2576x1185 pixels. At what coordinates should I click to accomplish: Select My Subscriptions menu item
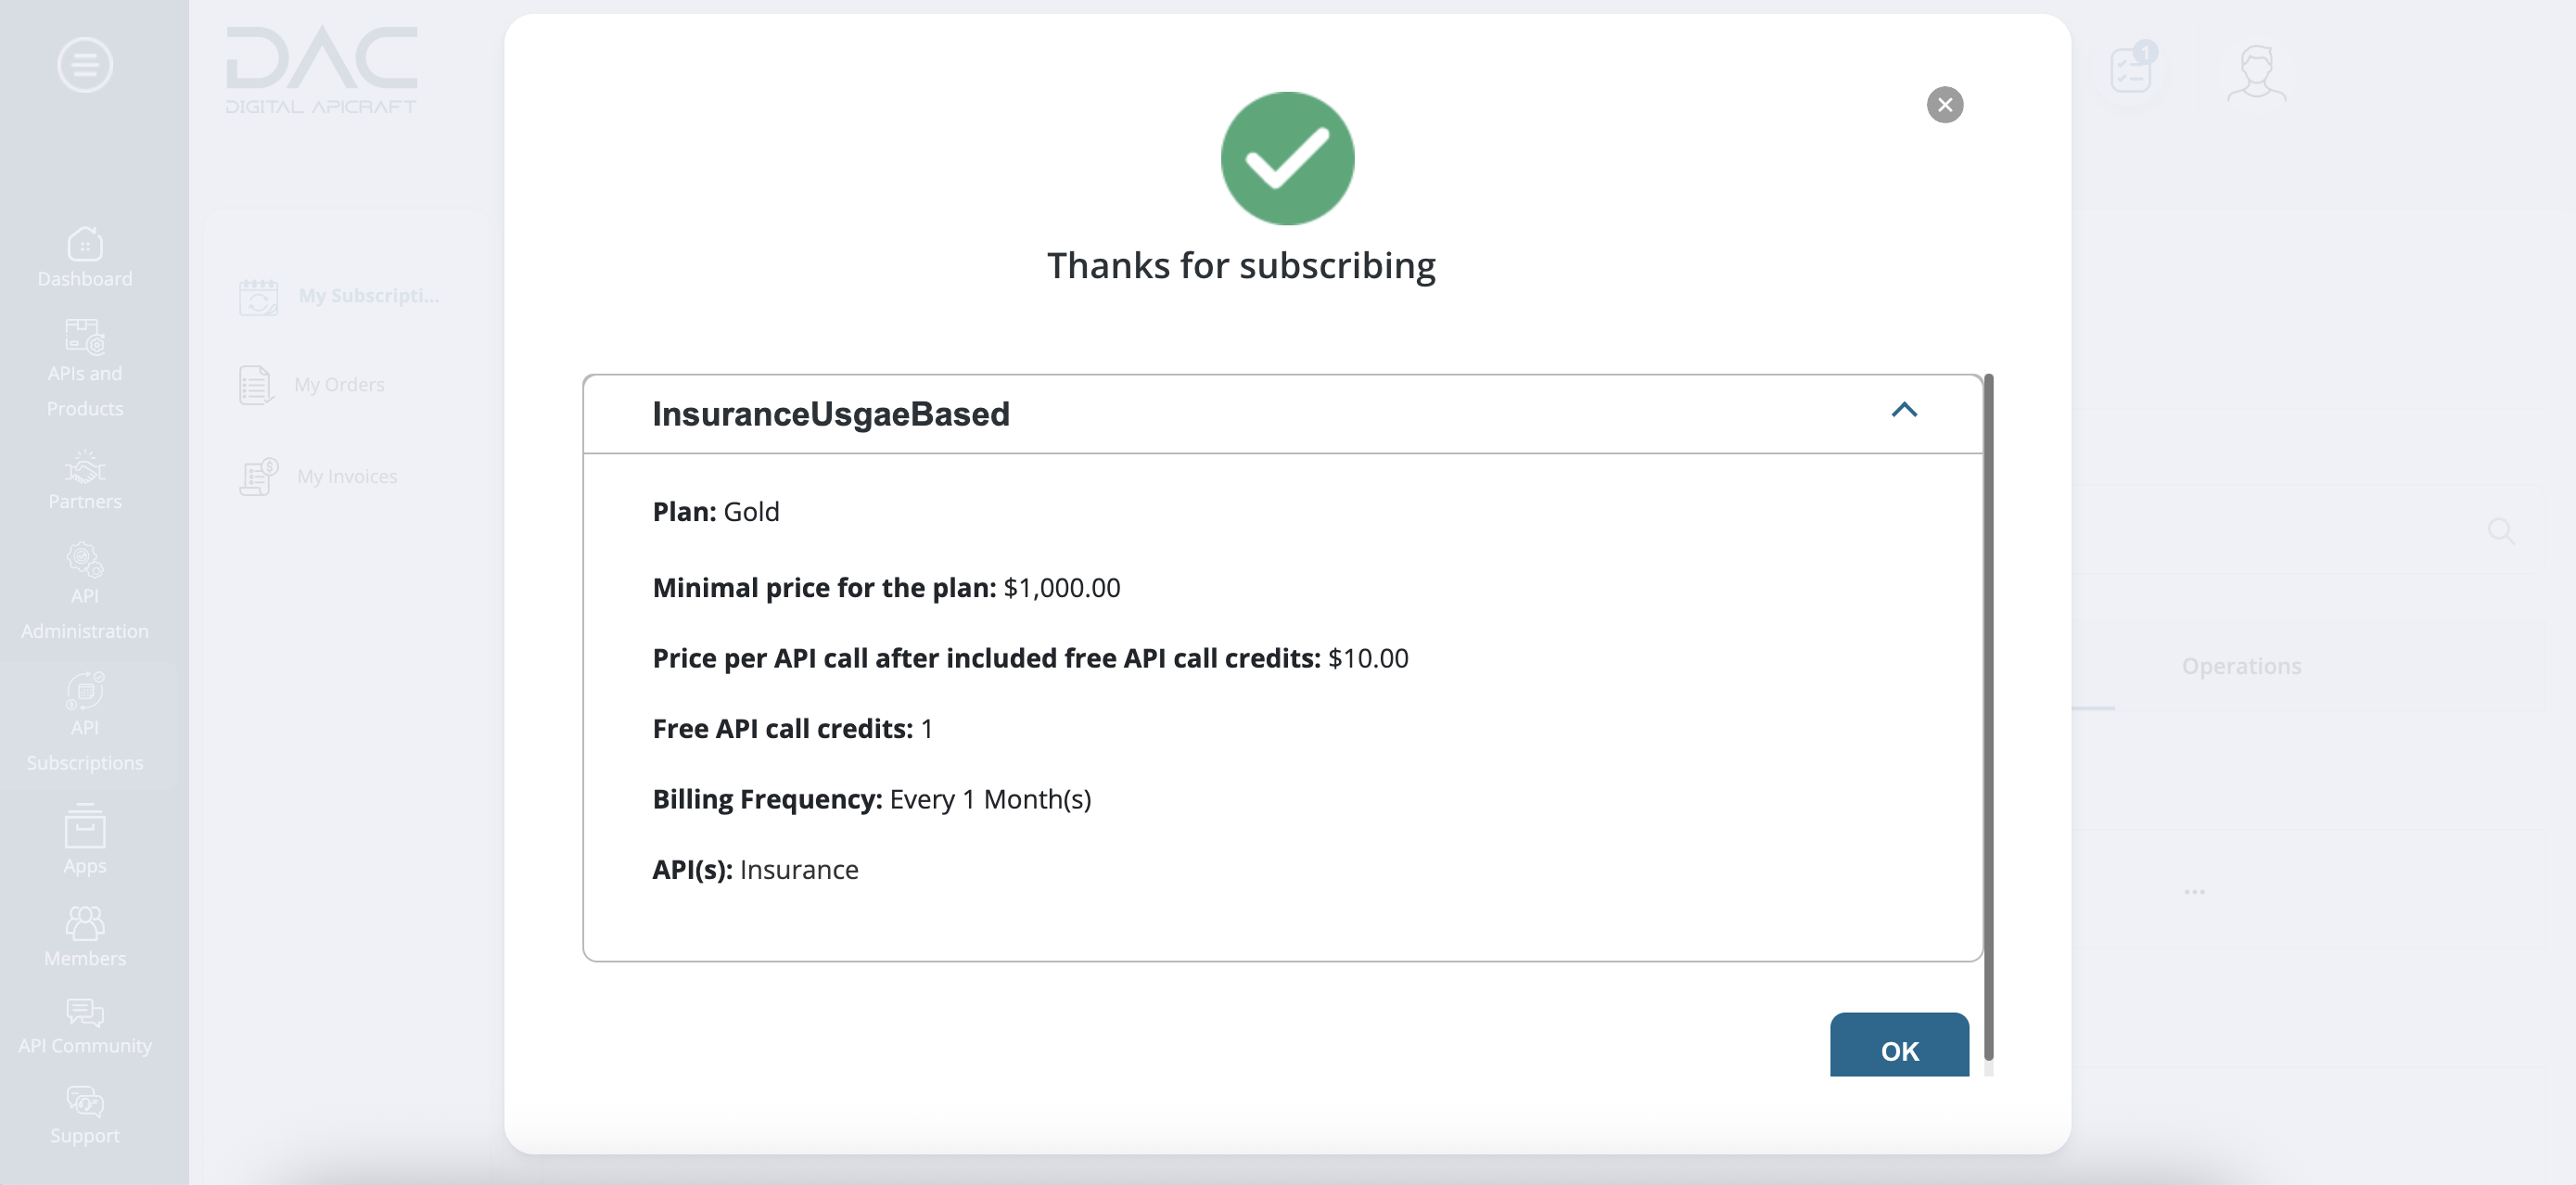click(340, 296)
